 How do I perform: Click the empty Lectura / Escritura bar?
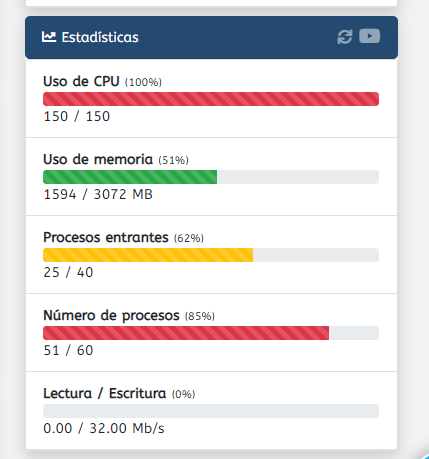(211, 411)
